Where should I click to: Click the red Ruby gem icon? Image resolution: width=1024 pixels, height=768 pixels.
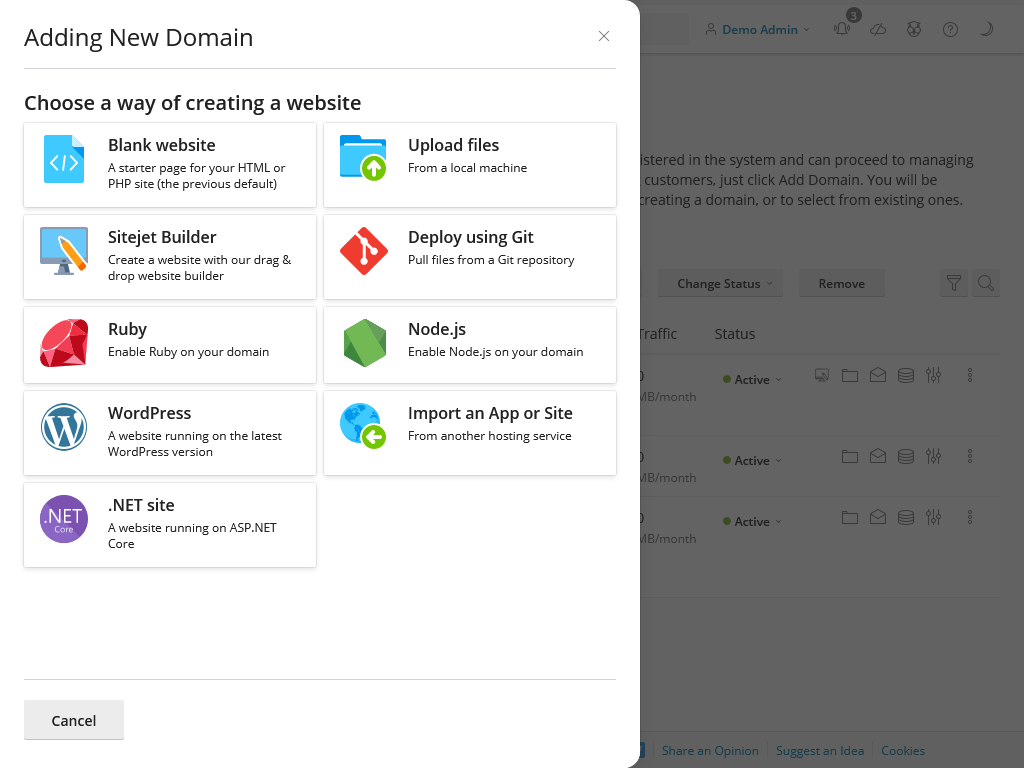coord(64,343)
